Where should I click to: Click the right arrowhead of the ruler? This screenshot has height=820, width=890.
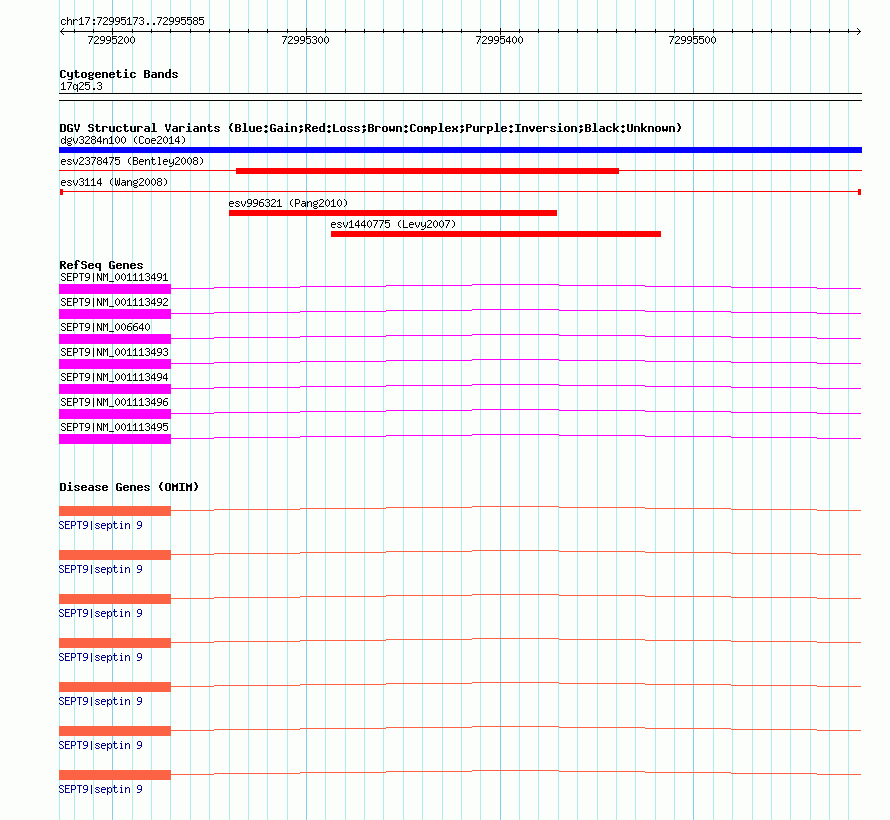(858, 32)
